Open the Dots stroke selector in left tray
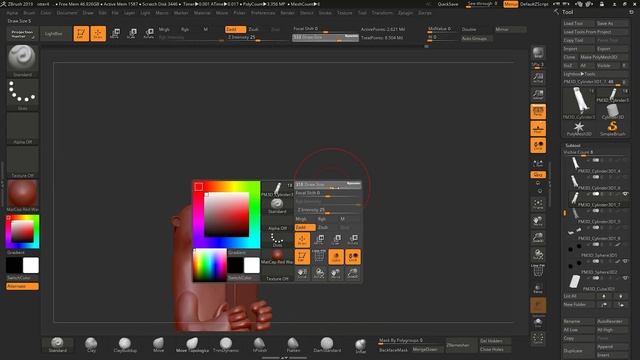 pos(22,95)
